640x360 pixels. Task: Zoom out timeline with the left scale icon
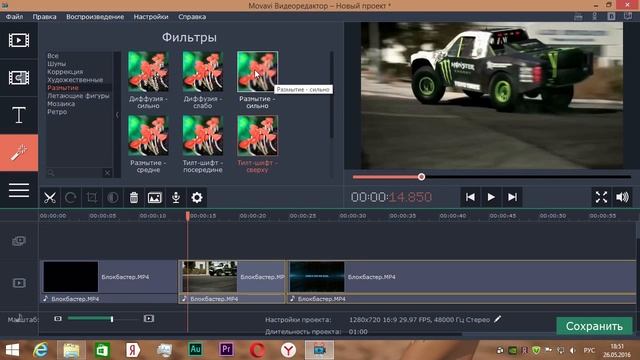point(58,318)
